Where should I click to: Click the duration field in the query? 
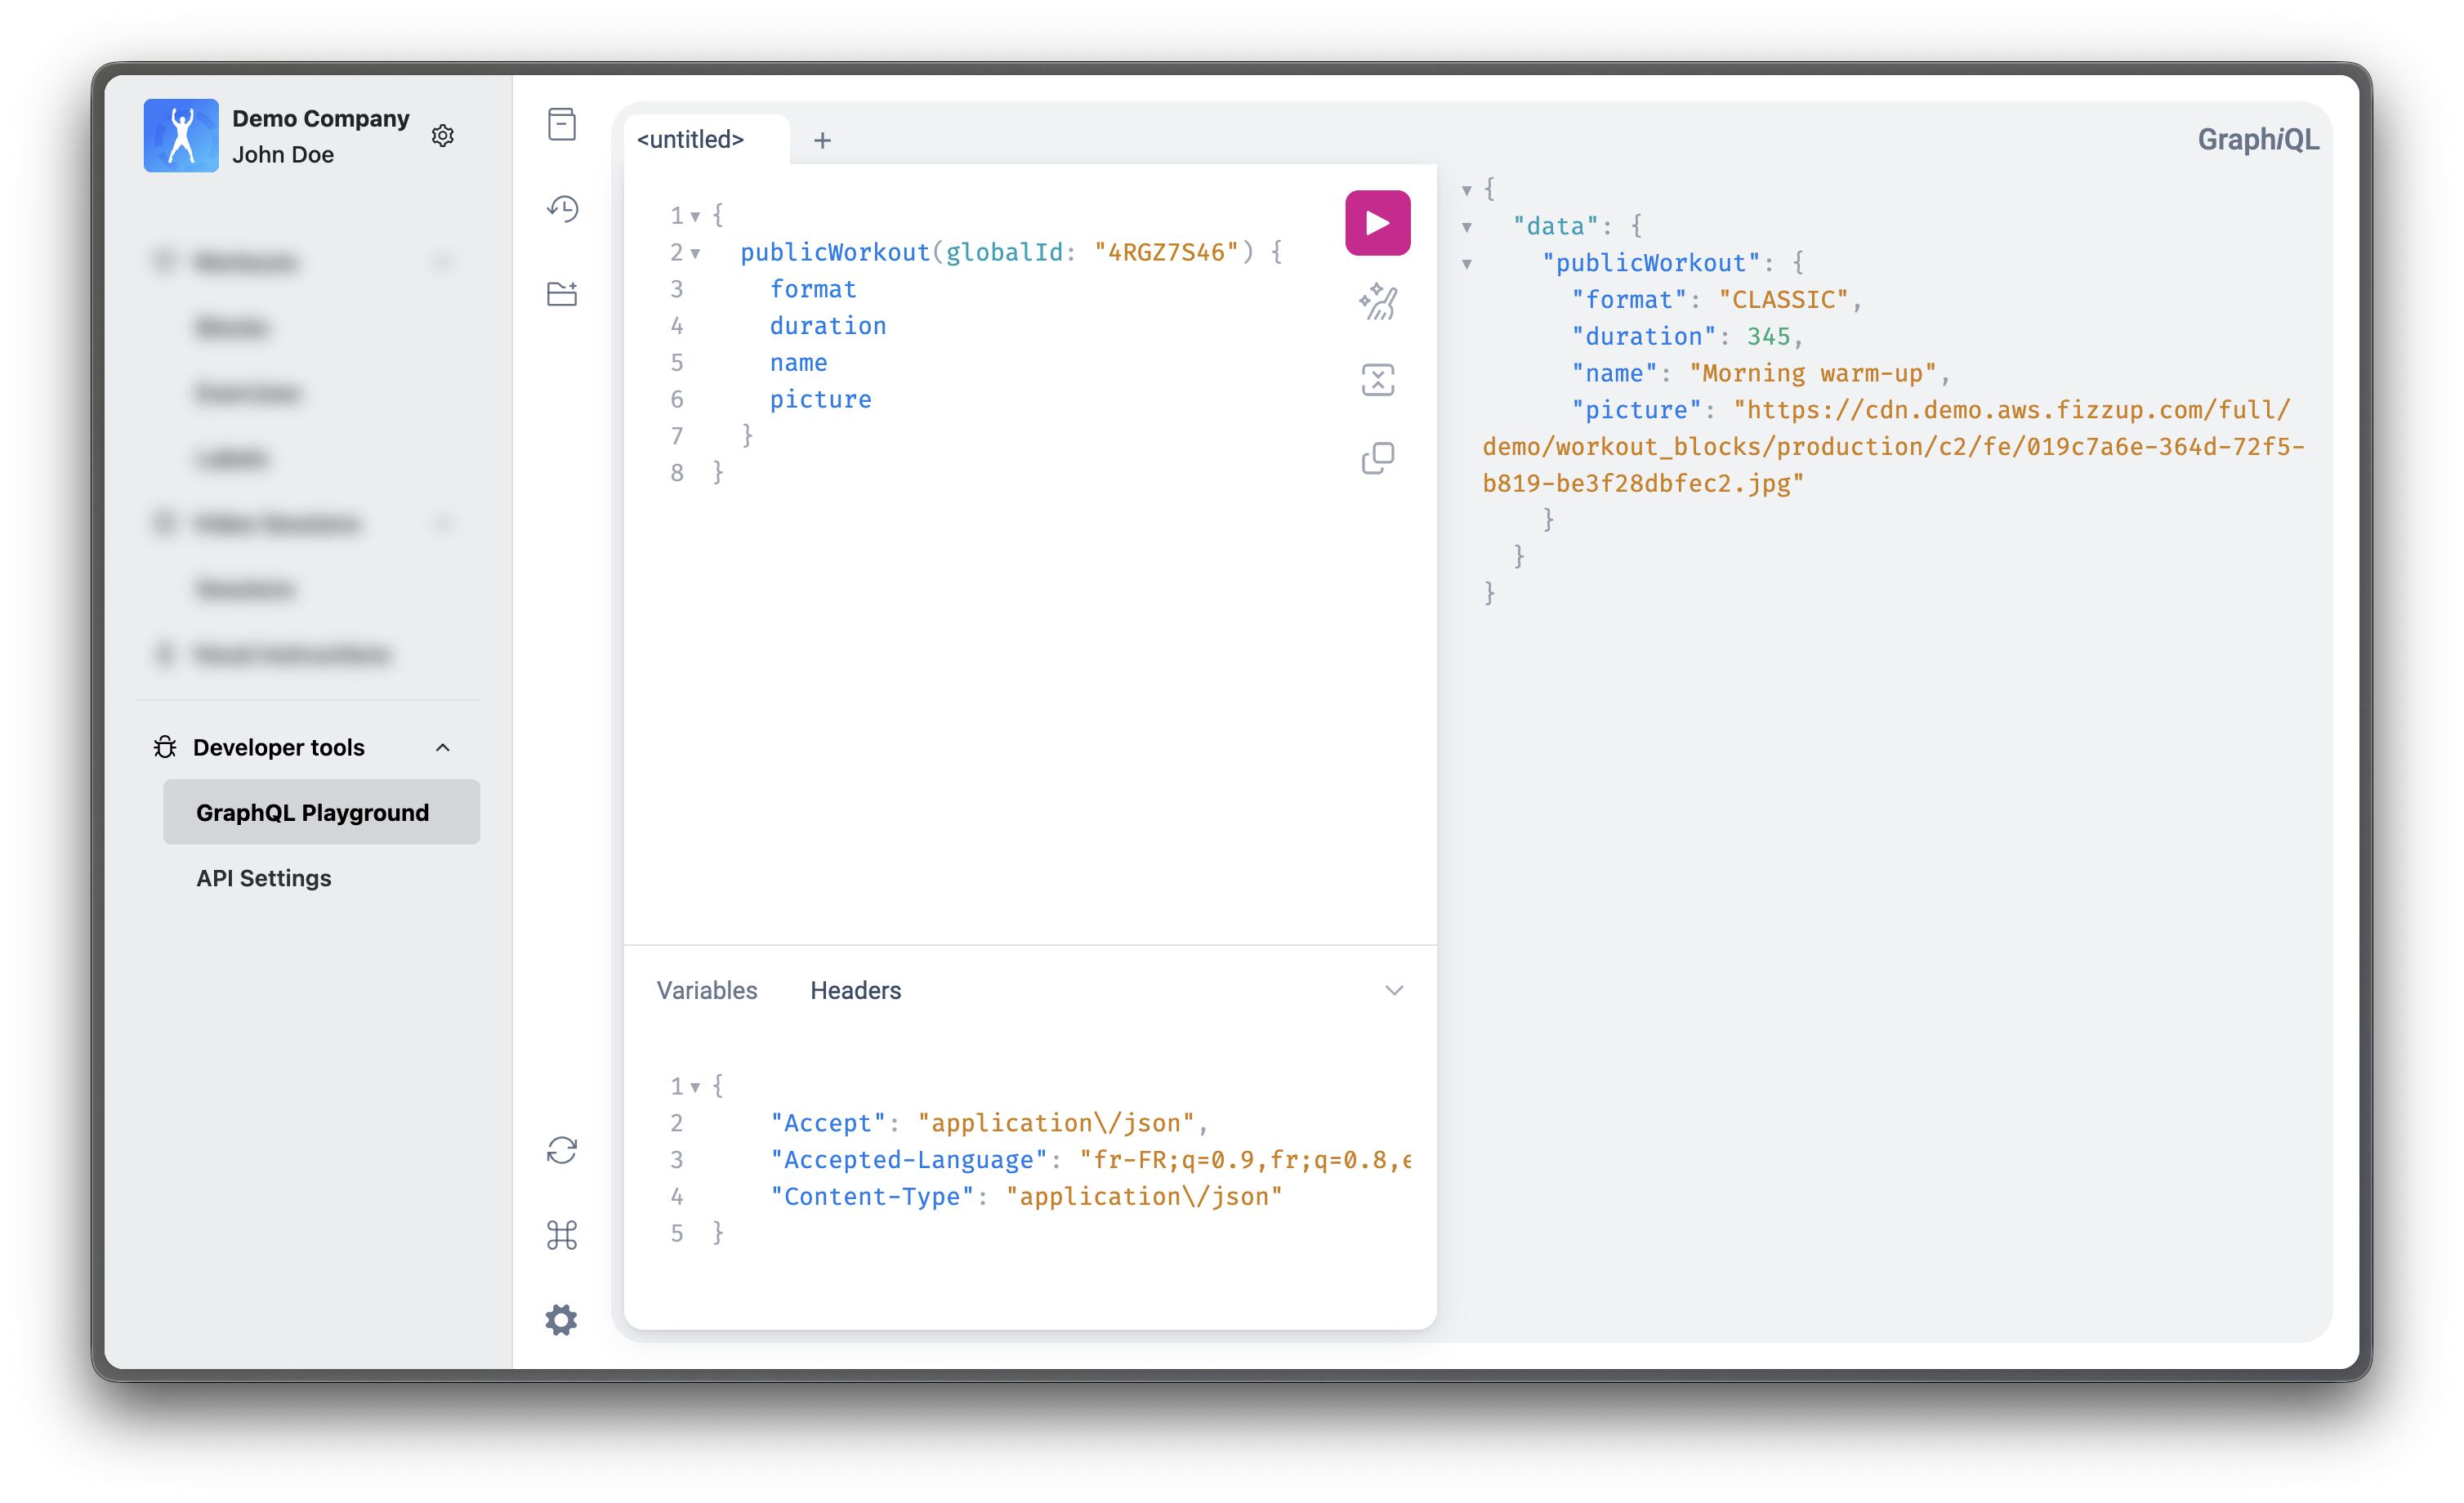point(828,326)
